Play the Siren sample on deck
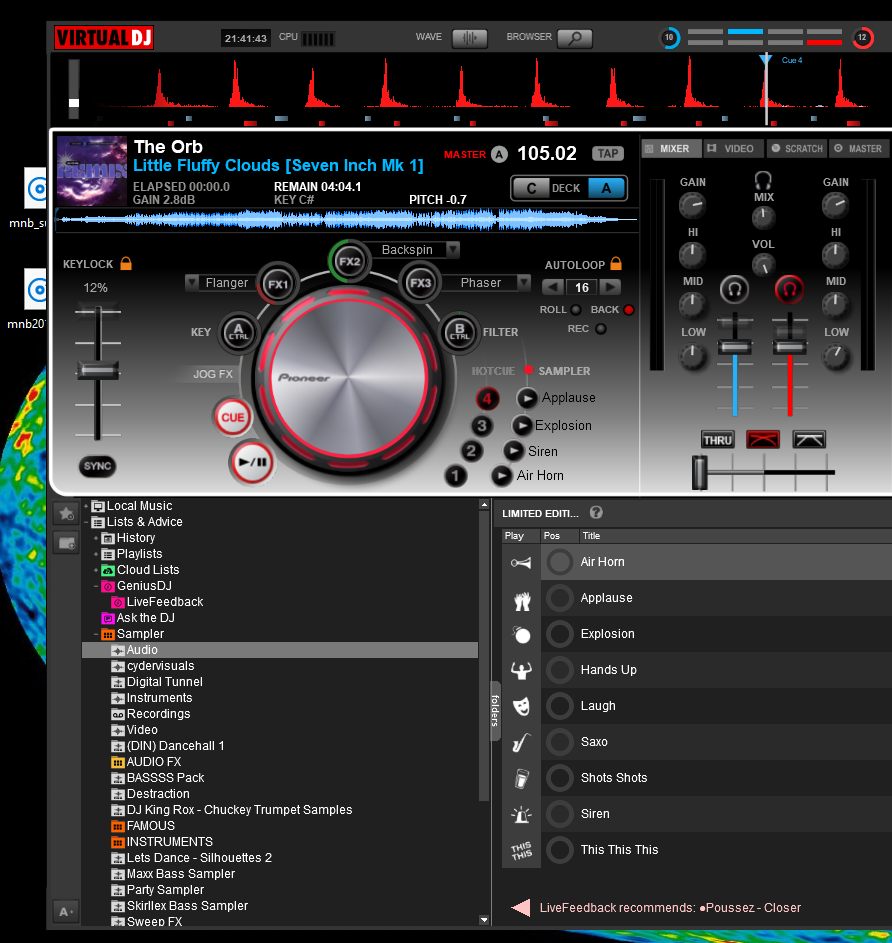Image resolution: width=892 pixels, height=943 pixels. (514, 450)
